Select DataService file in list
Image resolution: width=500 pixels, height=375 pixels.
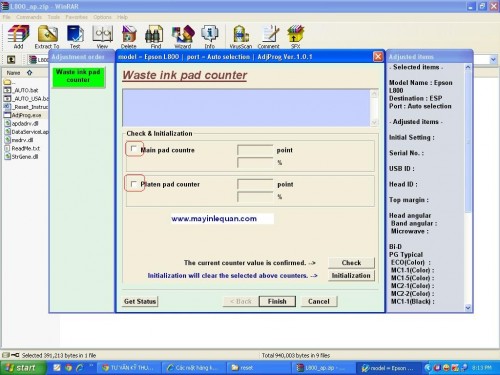26,132
